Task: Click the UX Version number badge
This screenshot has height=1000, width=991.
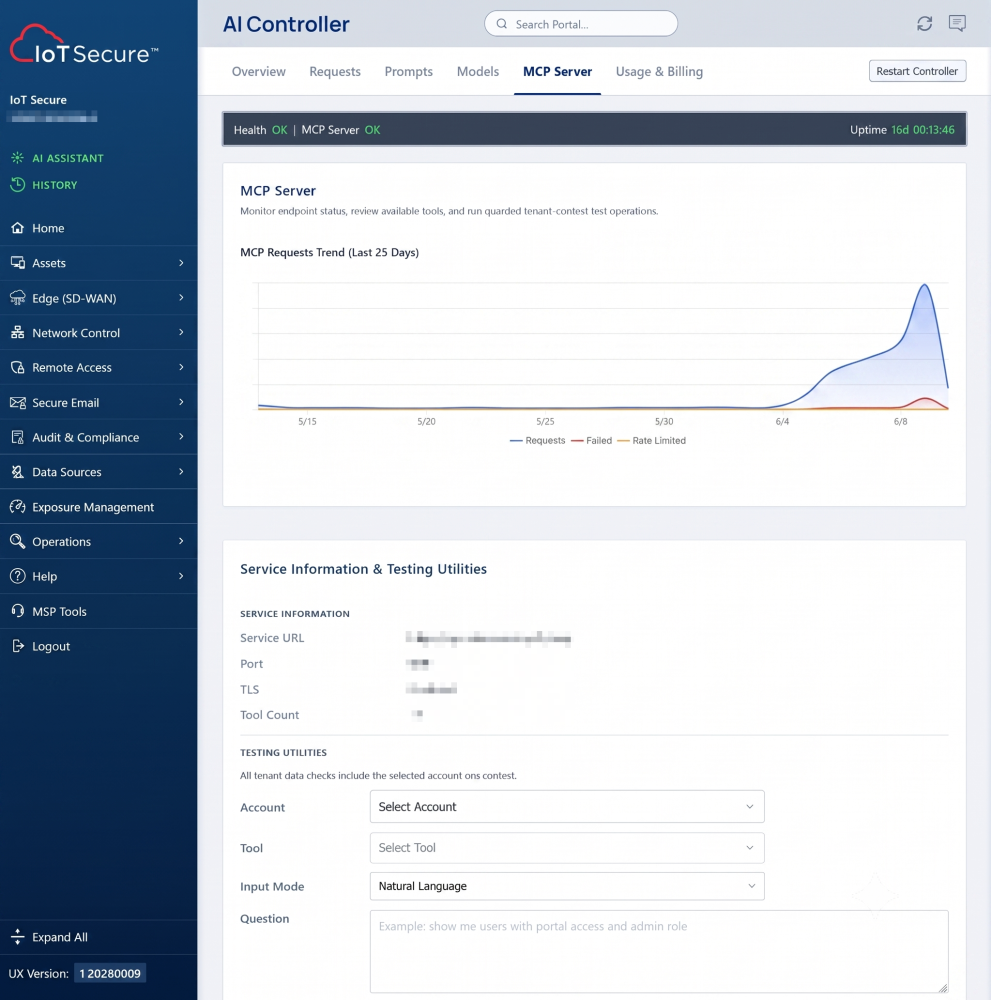Action: [110, 973]
